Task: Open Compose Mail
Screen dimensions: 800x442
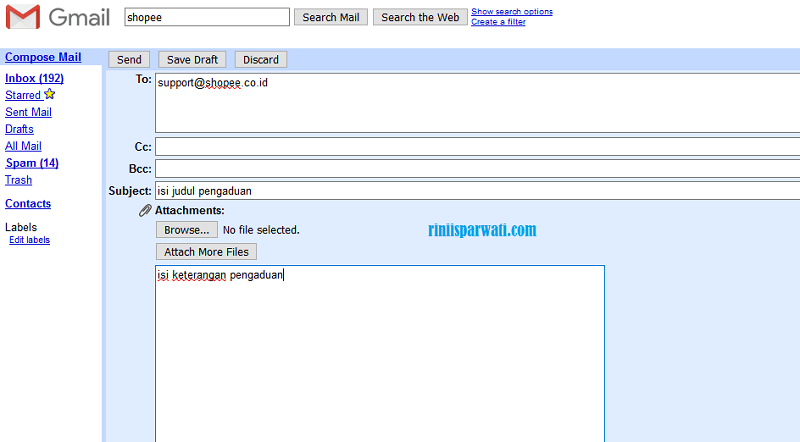Action: coord(43,57)
